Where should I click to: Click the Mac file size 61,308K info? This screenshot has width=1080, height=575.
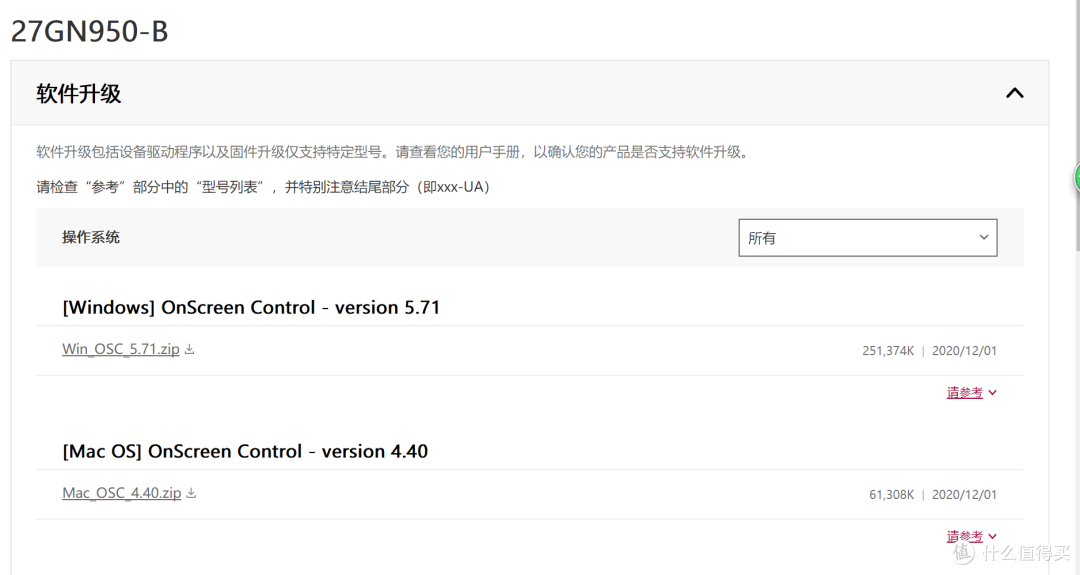click(891, 494)
